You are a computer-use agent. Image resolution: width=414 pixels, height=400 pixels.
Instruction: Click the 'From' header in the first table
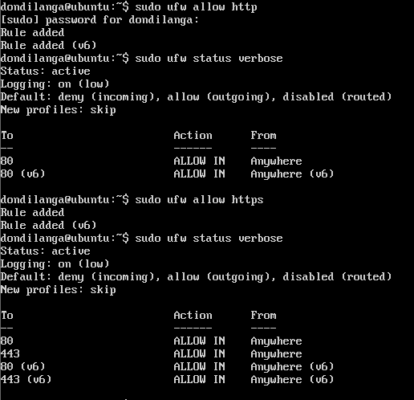[263, 135]
